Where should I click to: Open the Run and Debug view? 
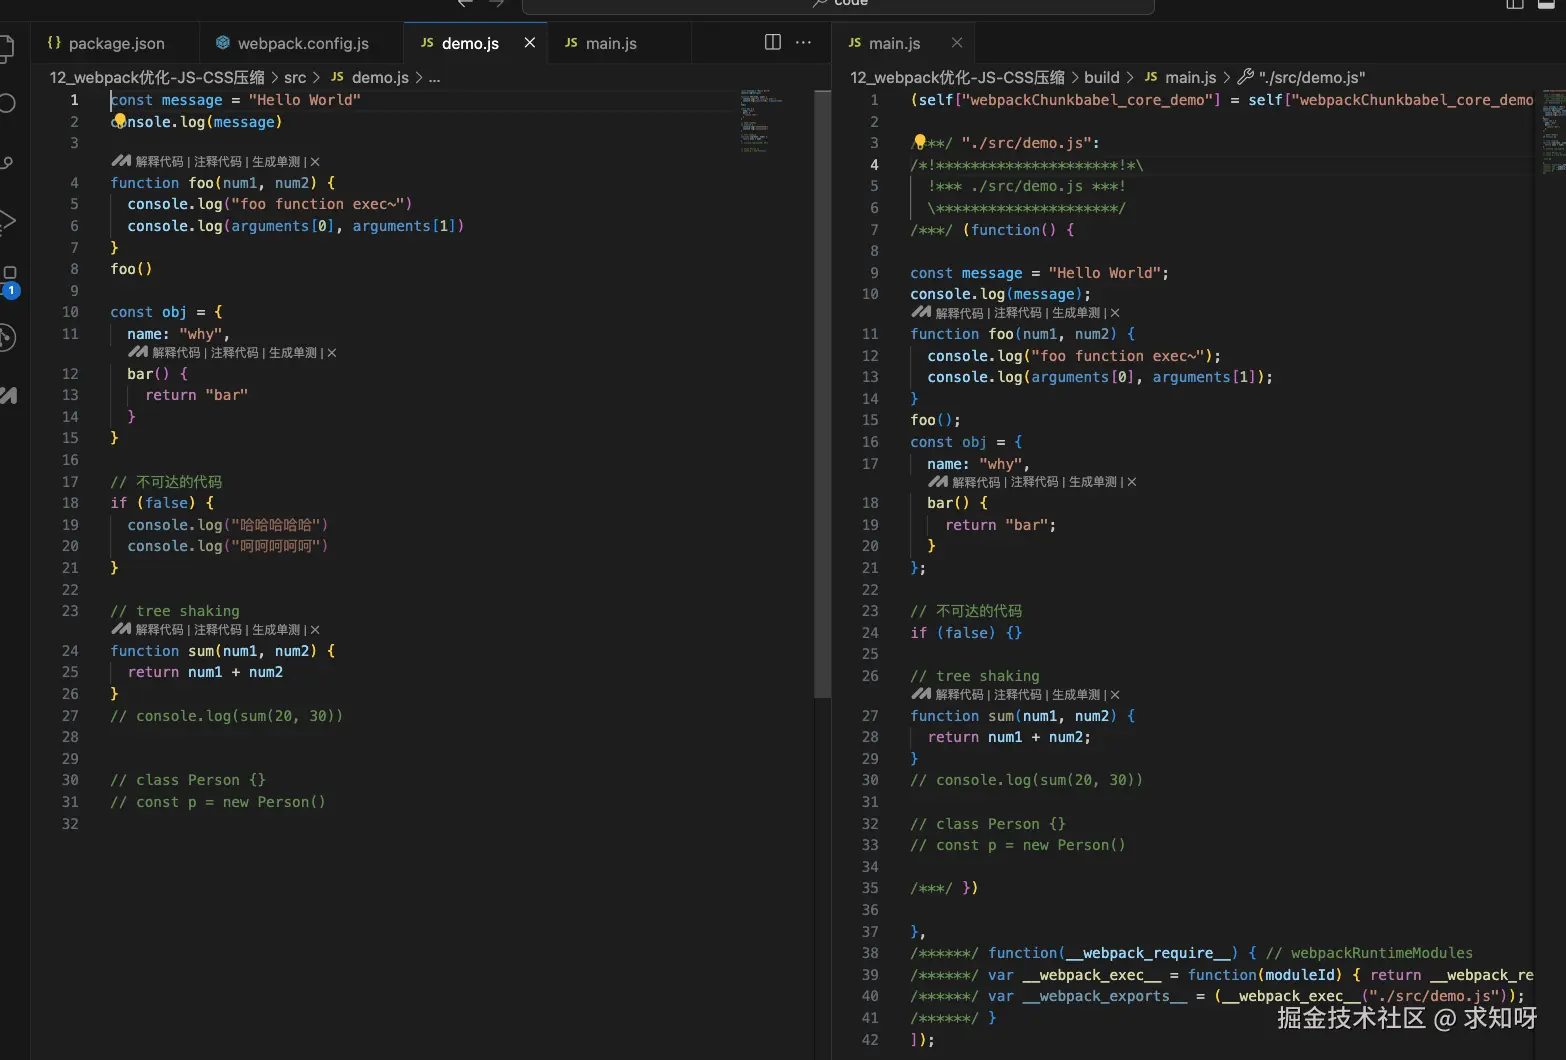(7, 221)
